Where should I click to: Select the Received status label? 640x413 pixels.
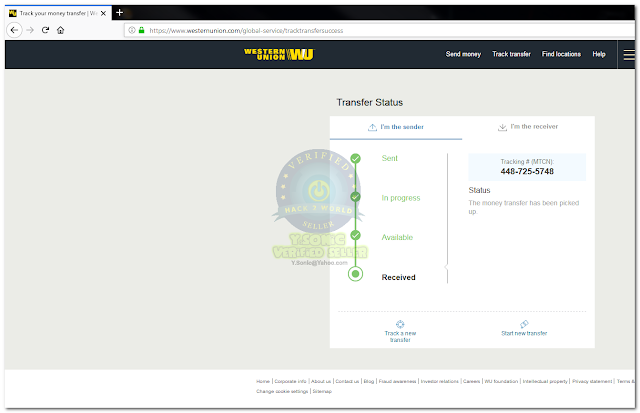(398, 278)
